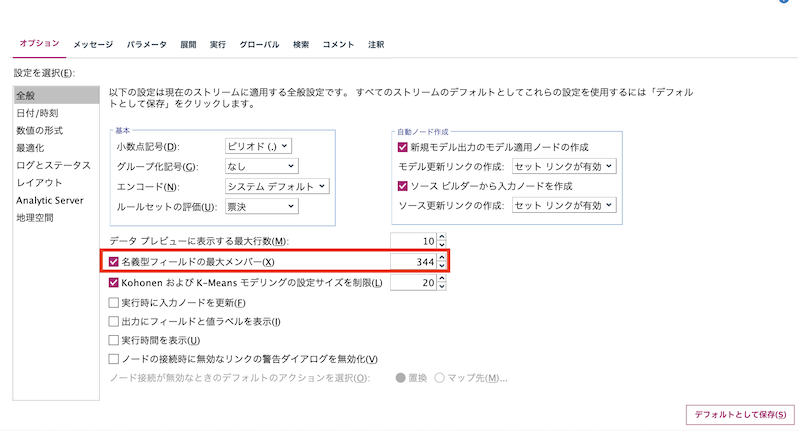Image resolution: width=800 pixels, height=431 pixels.
Task: Open the グループ化記号 dropdown
Action: [262, 166]
